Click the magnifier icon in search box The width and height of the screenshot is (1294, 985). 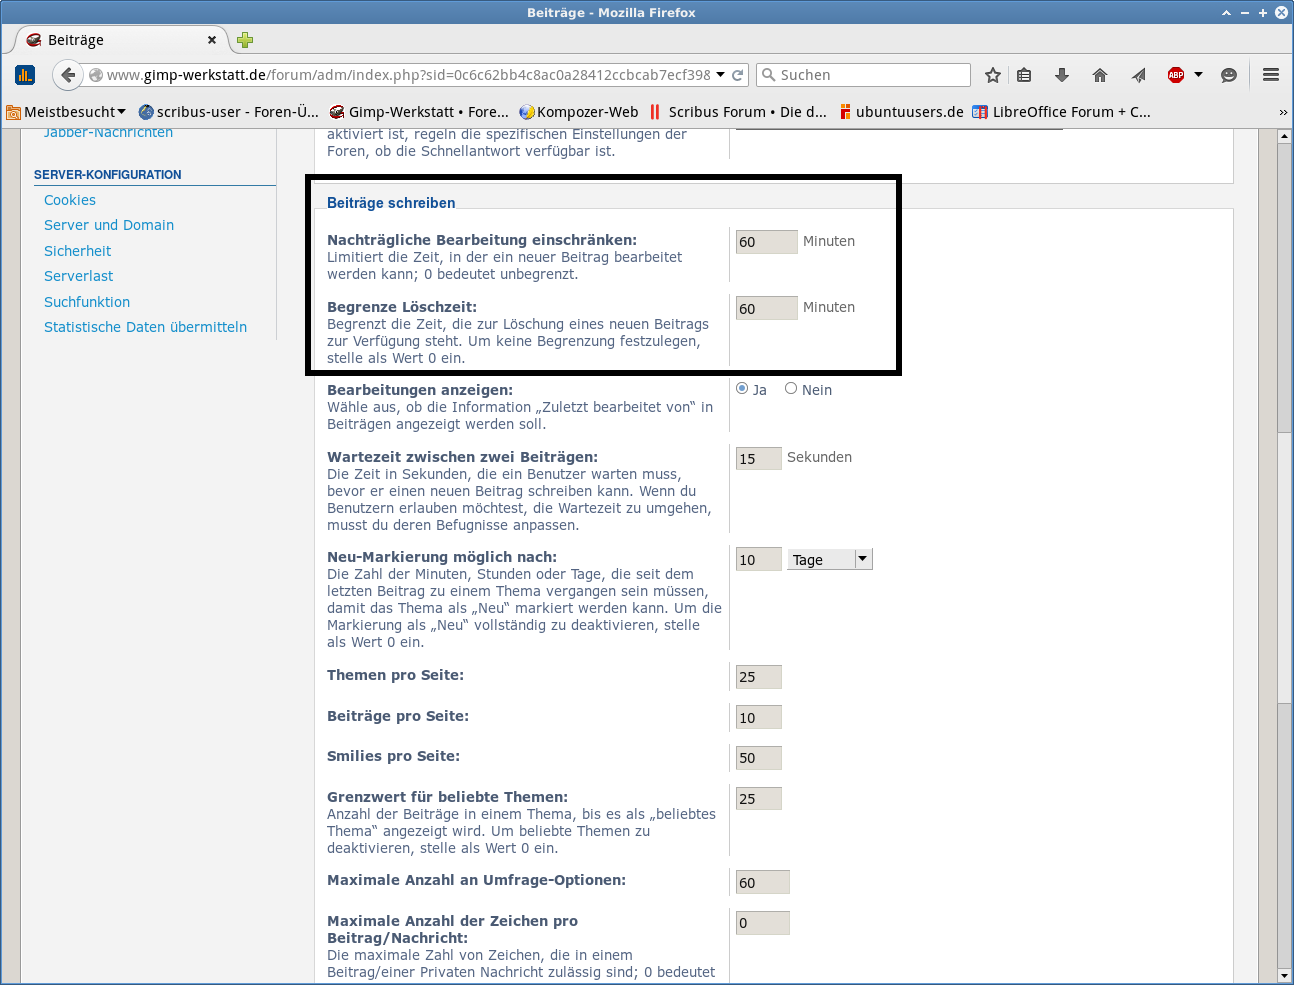pyautogui.click(x=769, y=75)
